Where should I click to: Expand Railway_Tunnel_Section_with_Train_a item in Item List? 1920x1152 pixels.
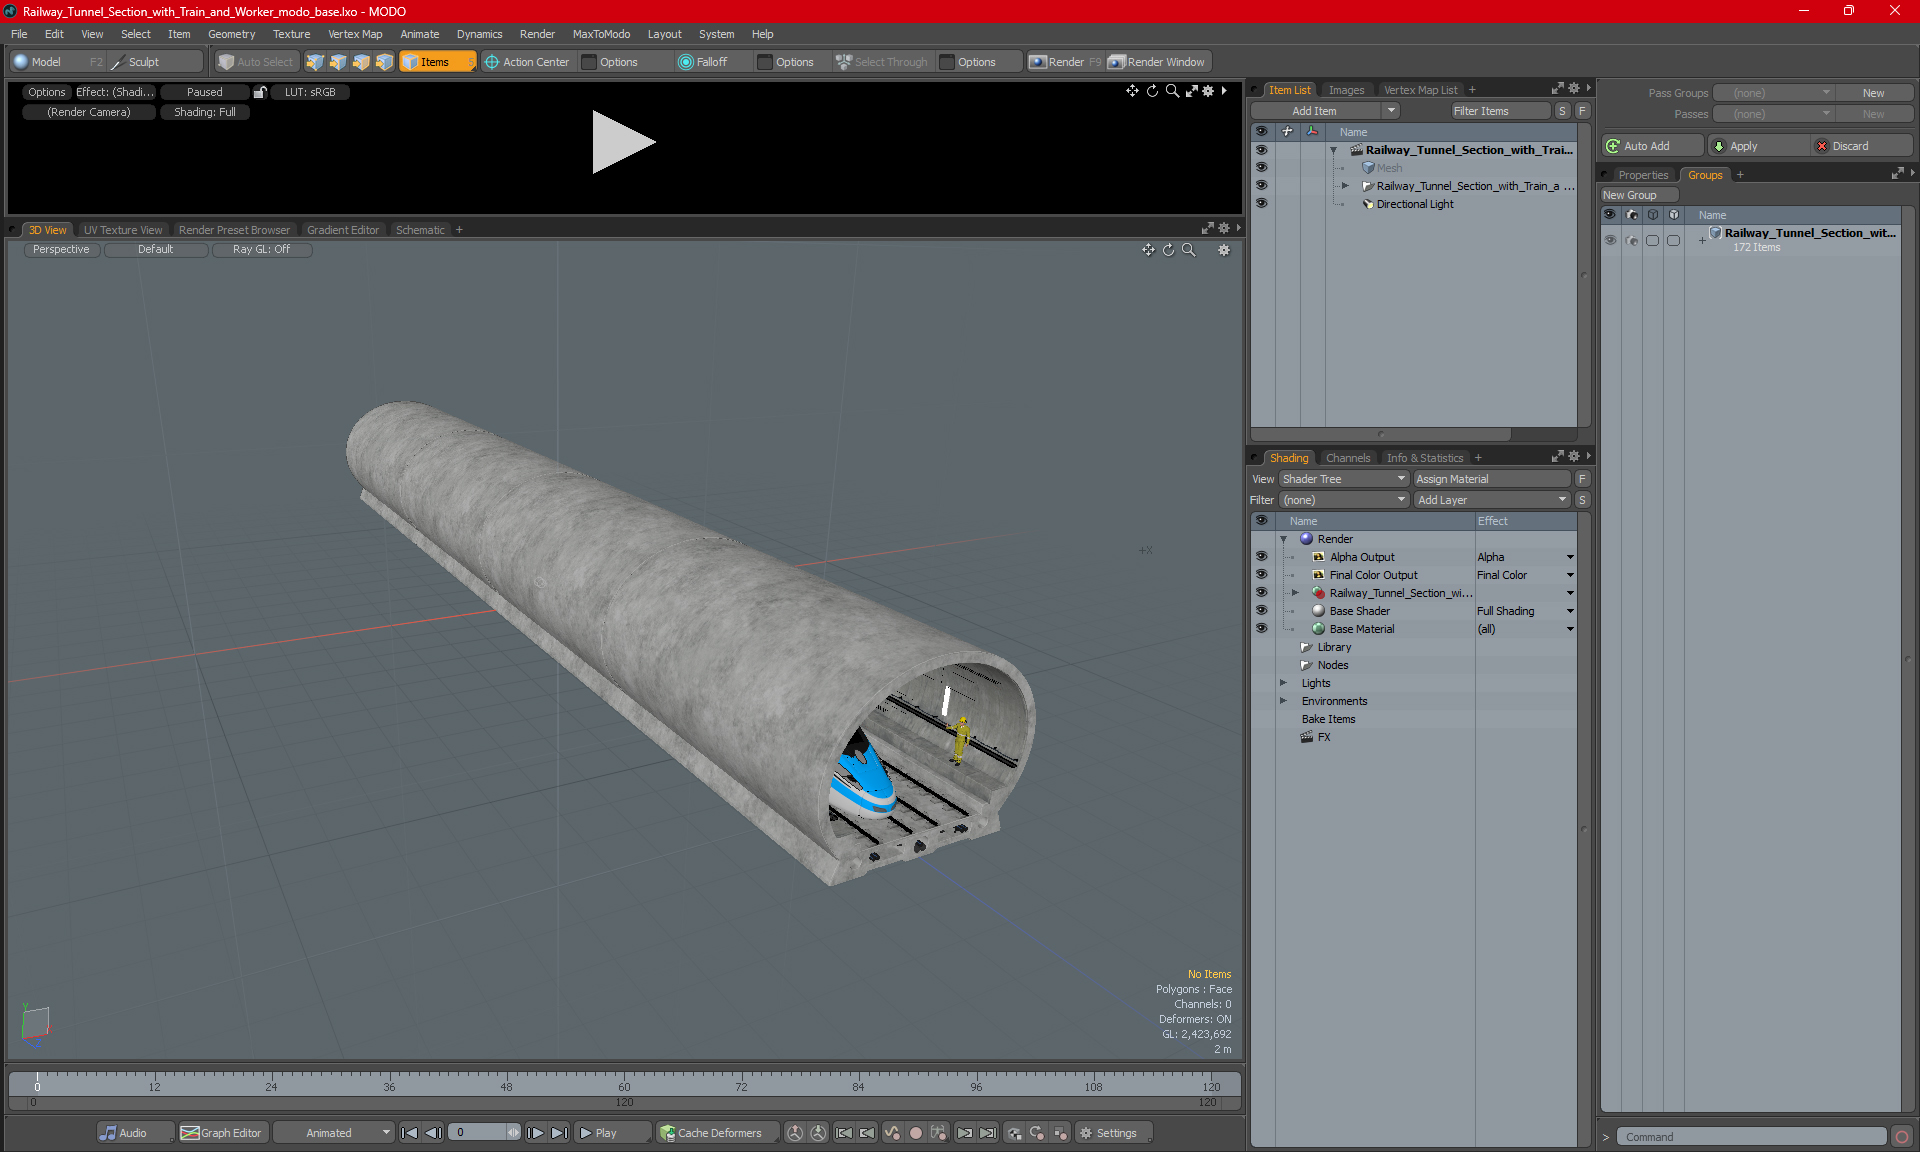1345,186
